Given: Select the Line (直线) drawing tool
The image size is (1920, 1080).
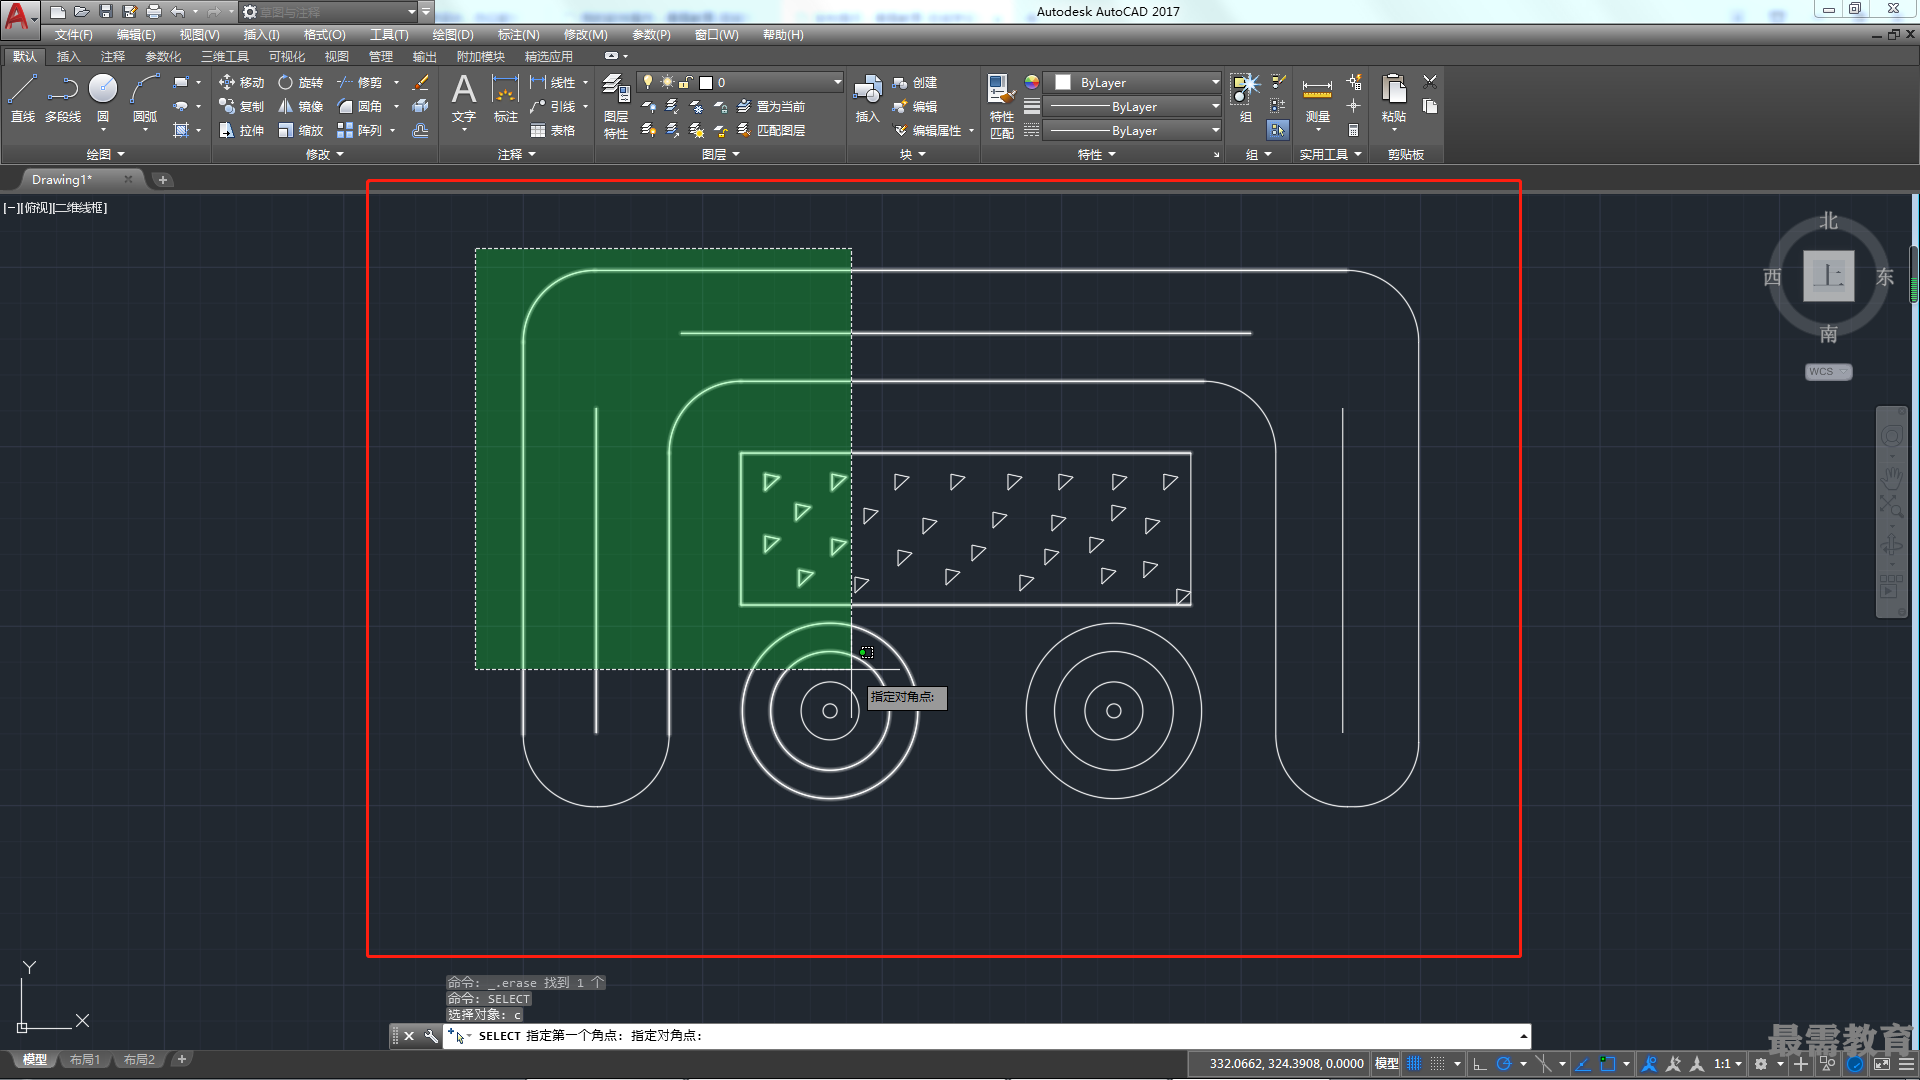Looking at the screenshot, I should (x=23, y=98).
